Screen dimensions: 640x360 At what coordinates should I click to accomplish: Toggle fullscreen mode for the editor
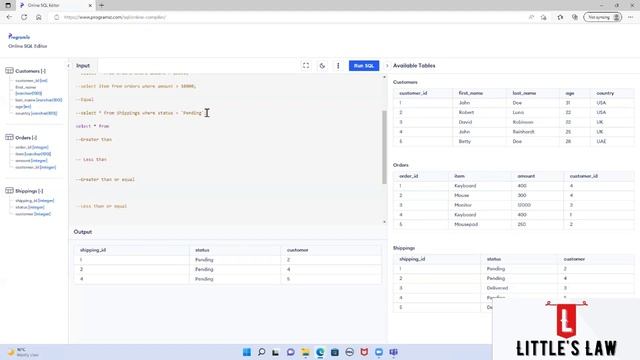coord(306,66)
